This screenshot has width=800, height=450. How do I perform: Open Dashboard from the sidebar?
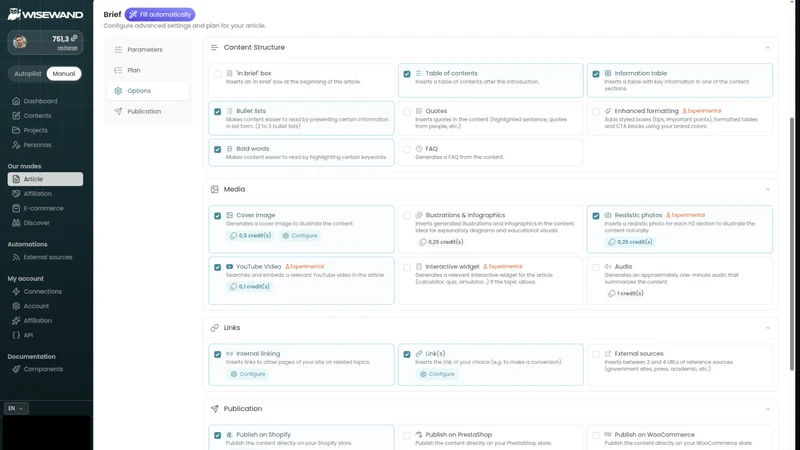(40, 101)
